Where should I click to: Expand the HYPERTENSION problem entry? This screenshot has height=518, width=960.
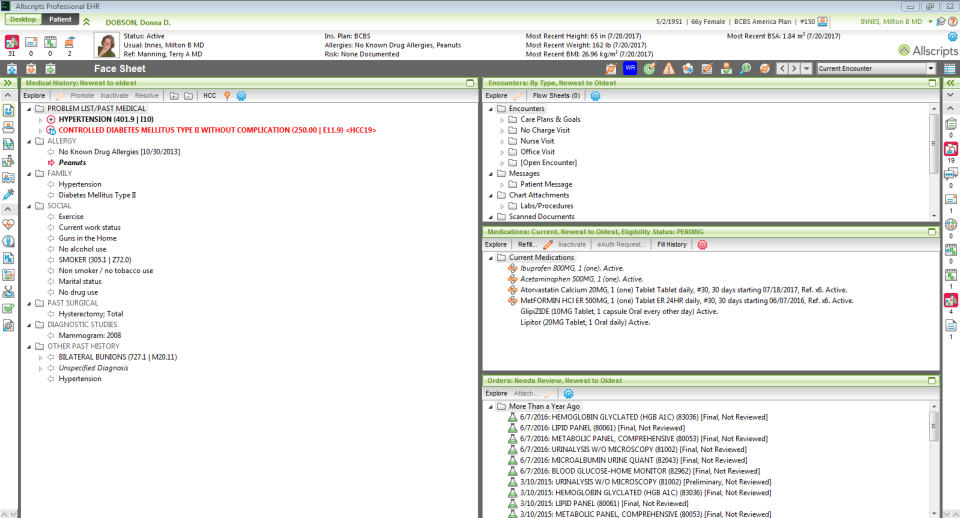pyautogui.click(x=40, y=119)
